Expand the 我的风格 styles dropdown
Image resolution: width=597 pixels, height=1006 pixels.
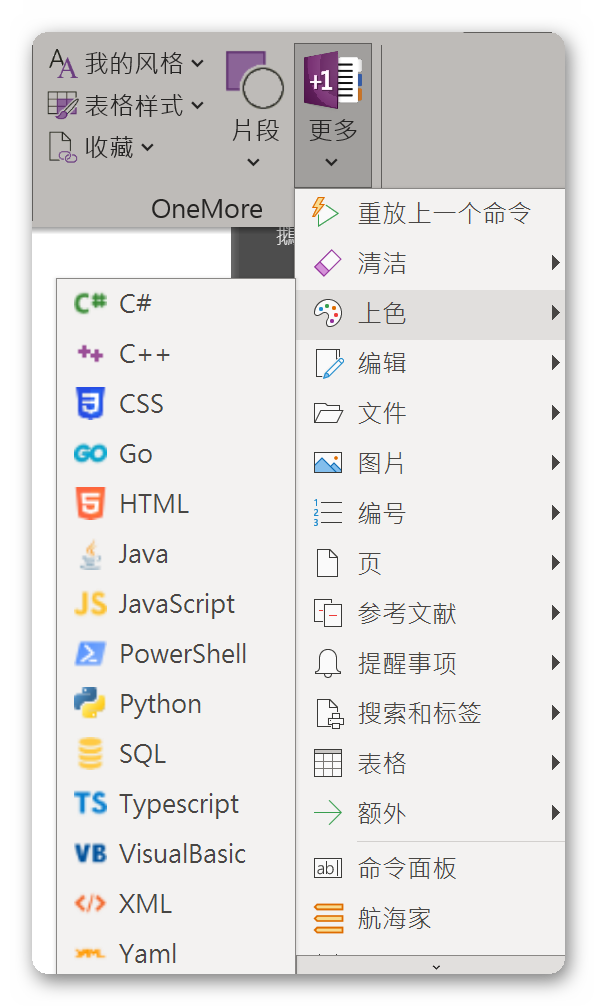[127, 64]
